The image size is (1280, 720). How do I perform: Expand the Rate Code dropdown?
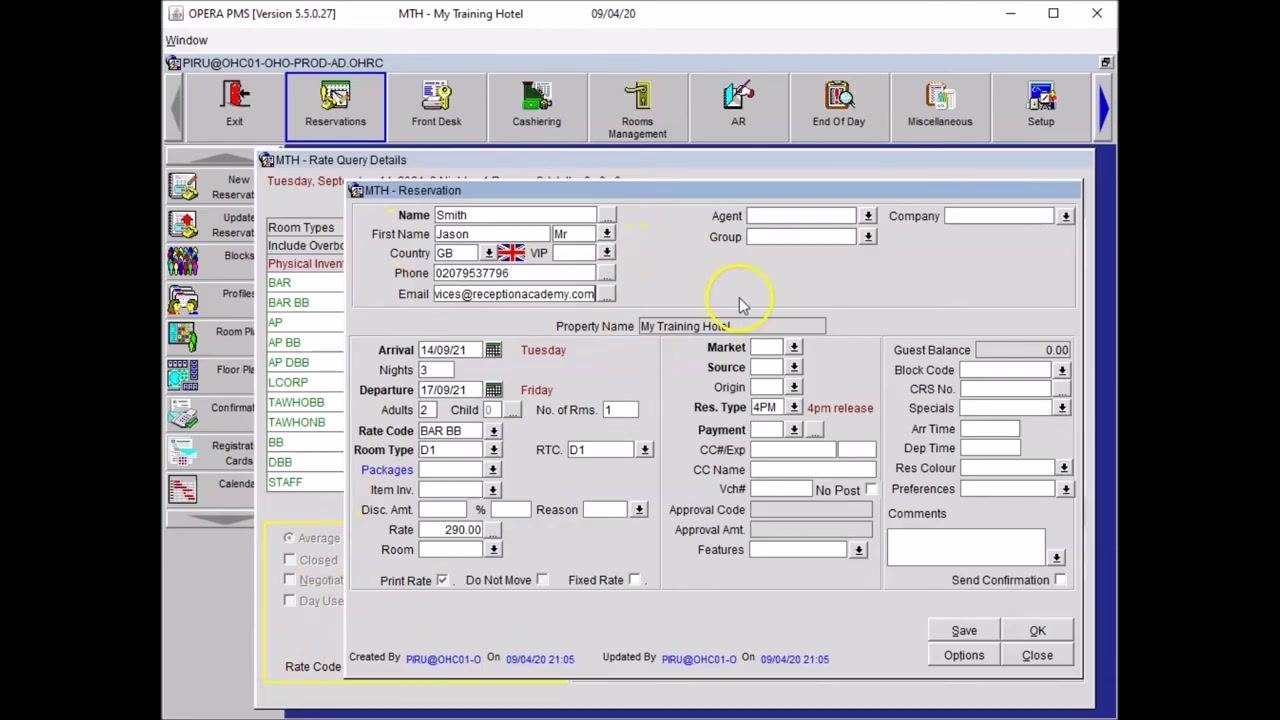click(x=493, y=431)
